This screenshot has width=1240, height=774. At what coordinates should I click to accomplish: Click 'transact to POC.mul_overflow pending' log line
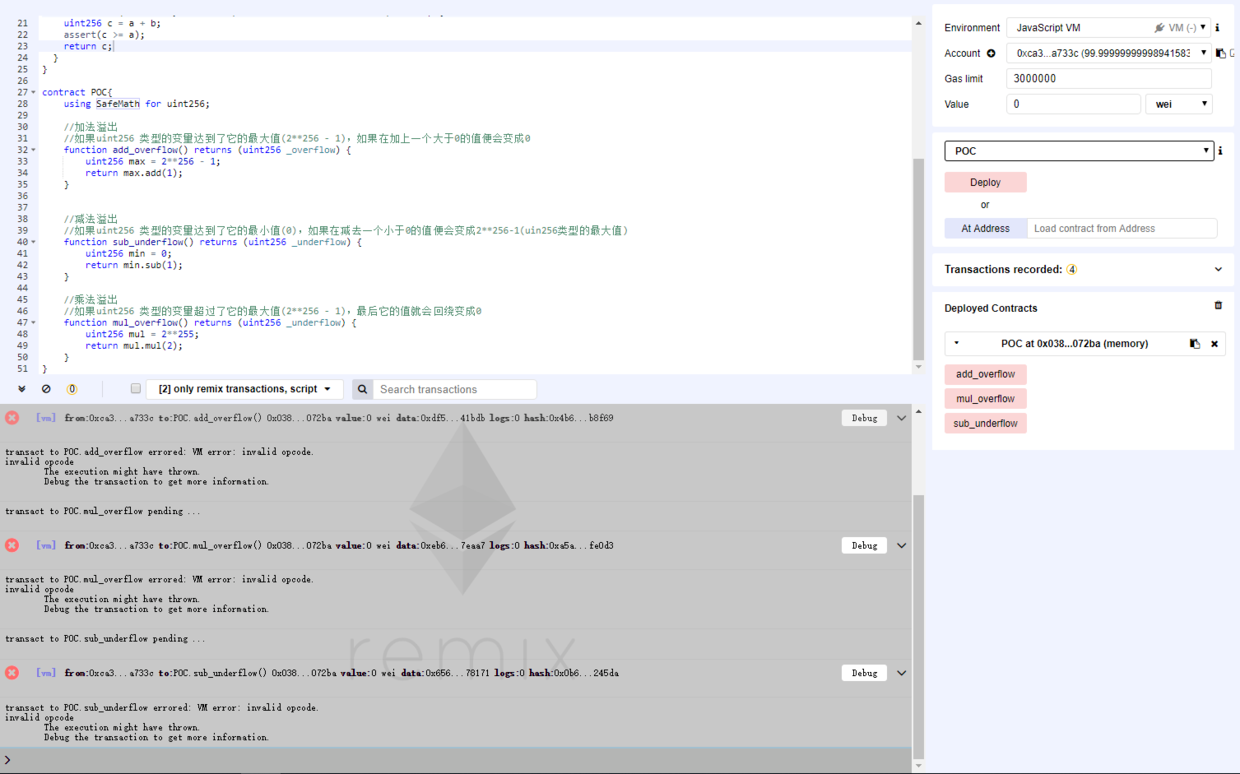point(102,511)
